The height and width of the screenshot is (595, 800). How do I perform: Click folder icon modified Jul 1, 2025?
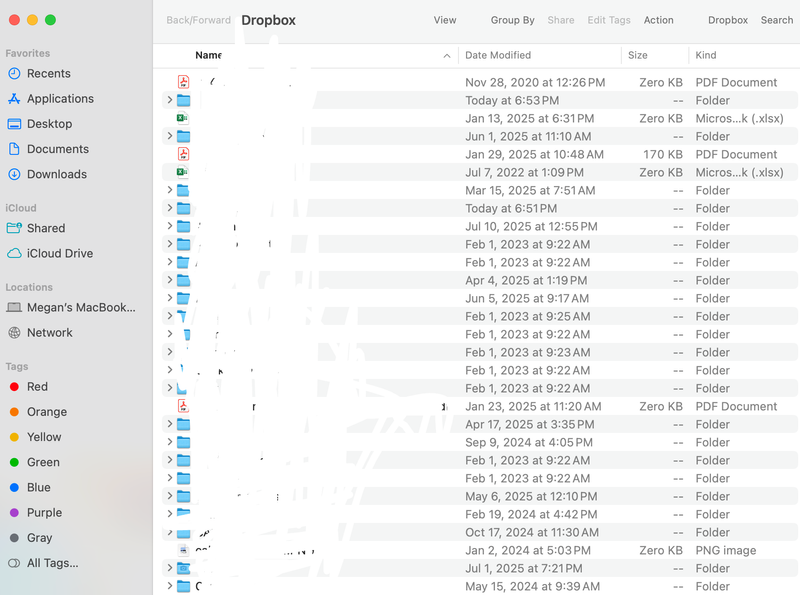click(x=183, y=568)
